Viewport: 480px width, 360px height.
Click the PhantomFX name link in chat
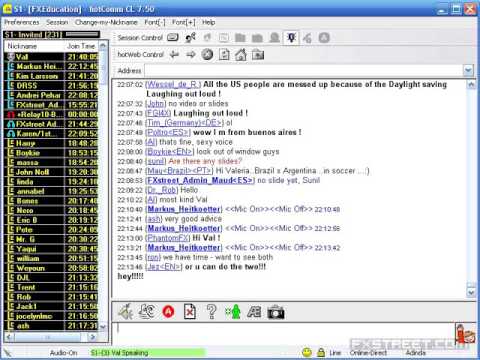pos(168,238)
